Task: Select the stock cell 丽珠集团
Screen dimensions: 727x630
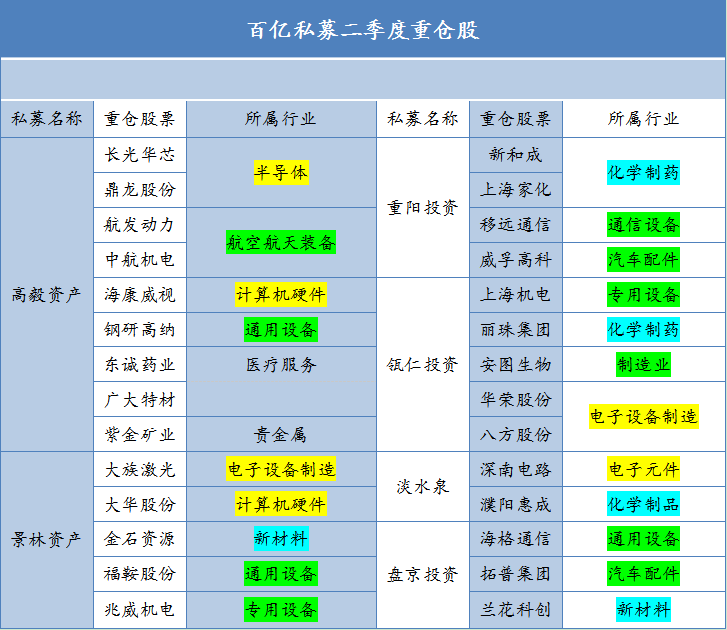Action: point(516,330)
